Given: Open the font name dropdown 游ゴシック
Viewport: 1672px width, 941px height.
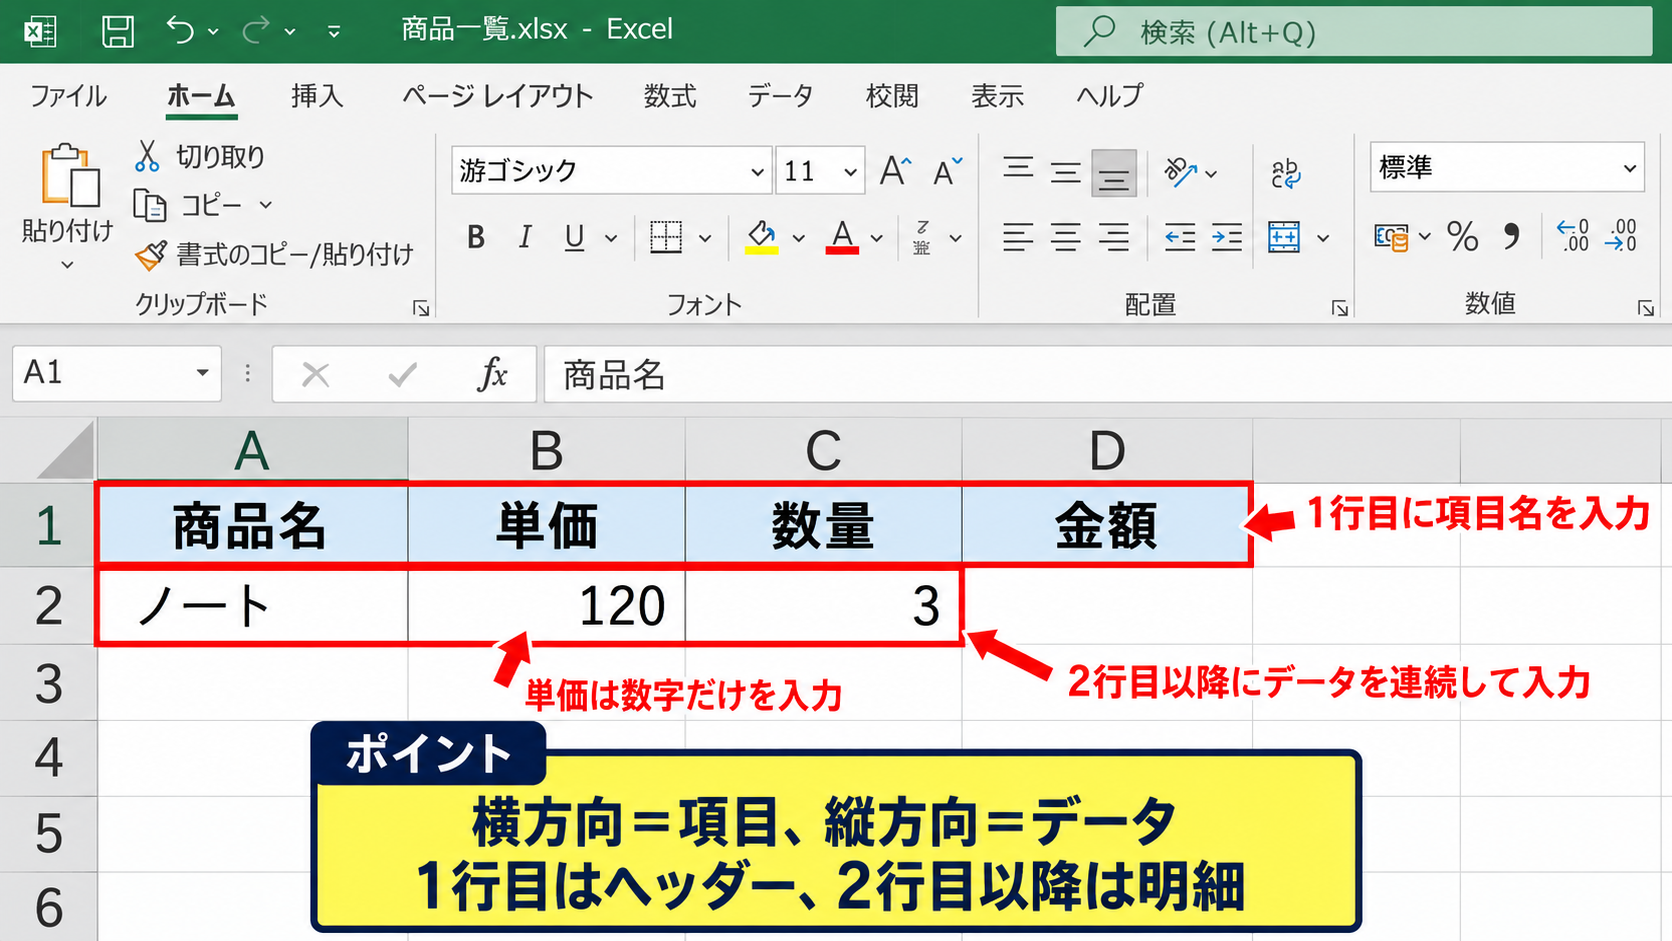Looking at the screenshot, I should [x=757, y=172].
